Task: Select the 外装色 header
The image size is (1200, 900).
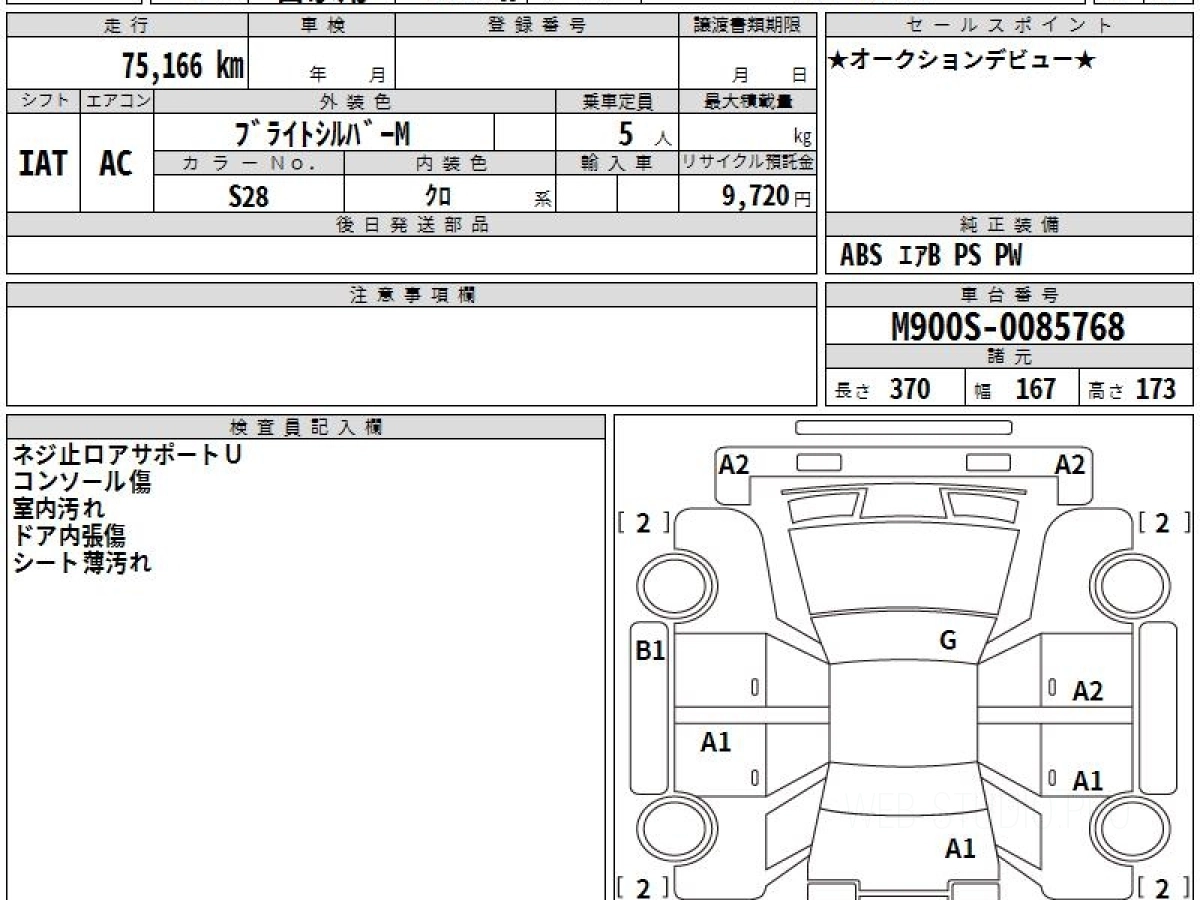Action: coord(355,101)
